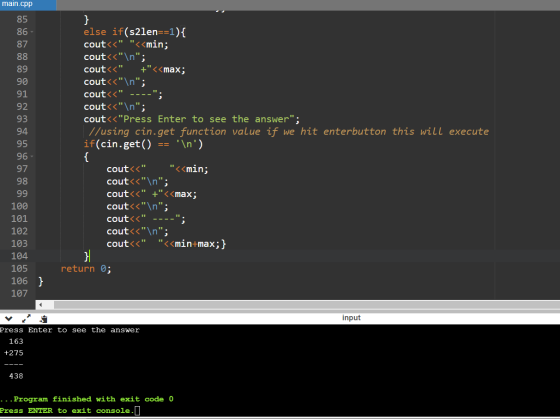Screen dimensions: 560x419
Task: Click line 89 cout '+' max statement
Action: click(135, 69)
